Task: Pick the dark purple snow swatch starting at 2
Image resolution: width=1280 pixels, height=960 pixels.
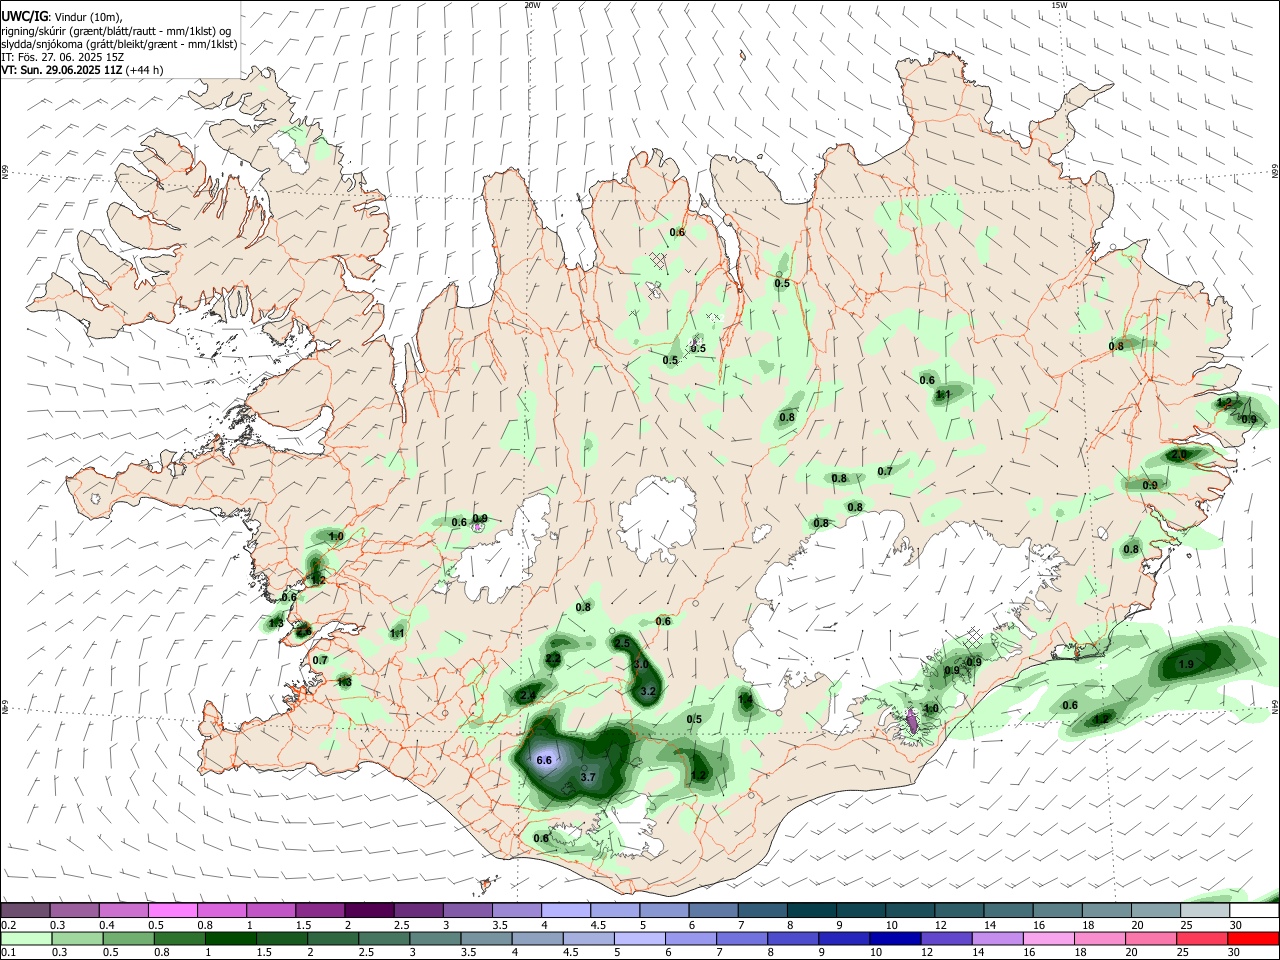Action: pos(368,911)
